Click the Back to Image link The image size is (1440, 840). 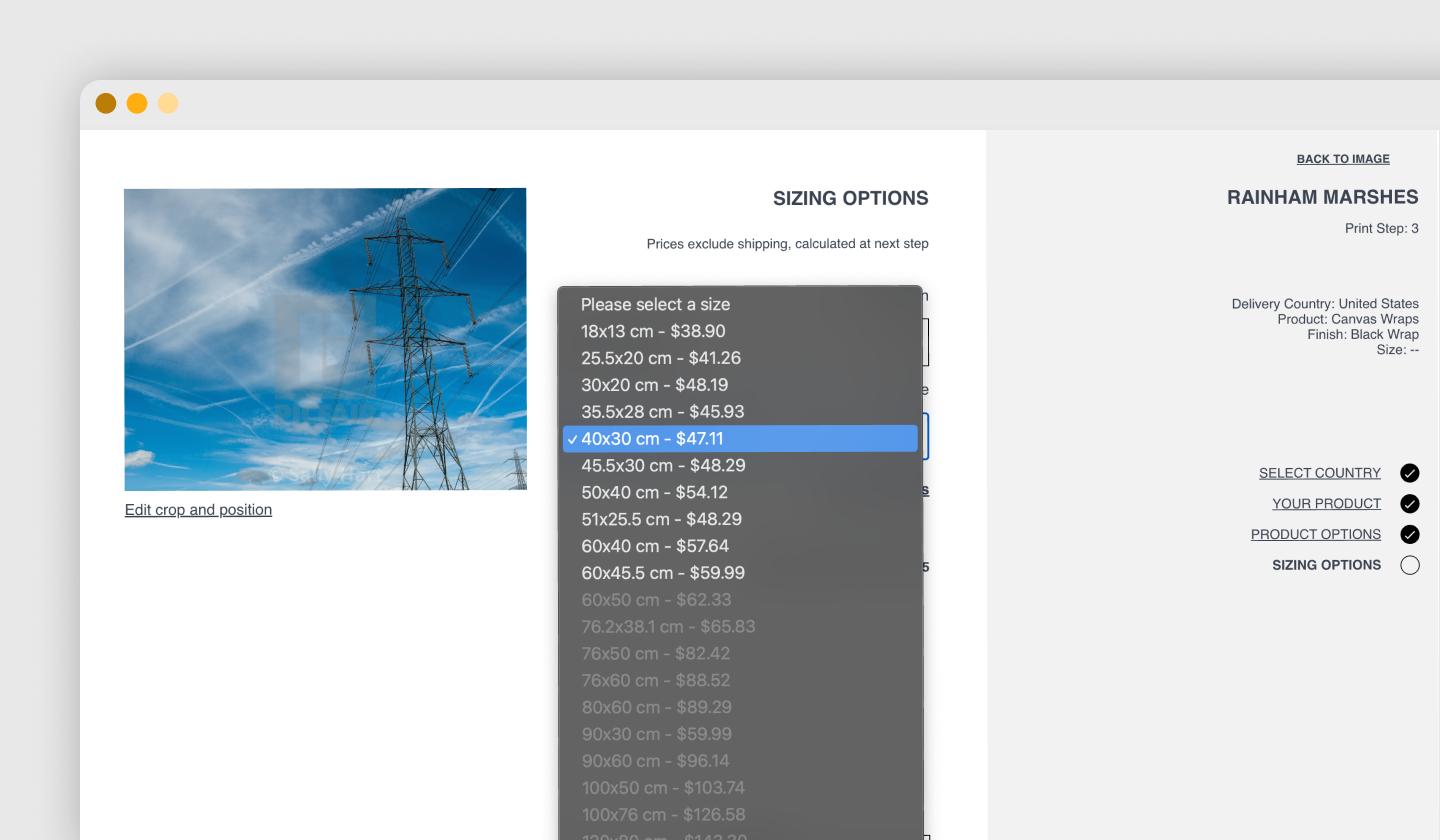pyautogui.click(x=1343, y=159)
